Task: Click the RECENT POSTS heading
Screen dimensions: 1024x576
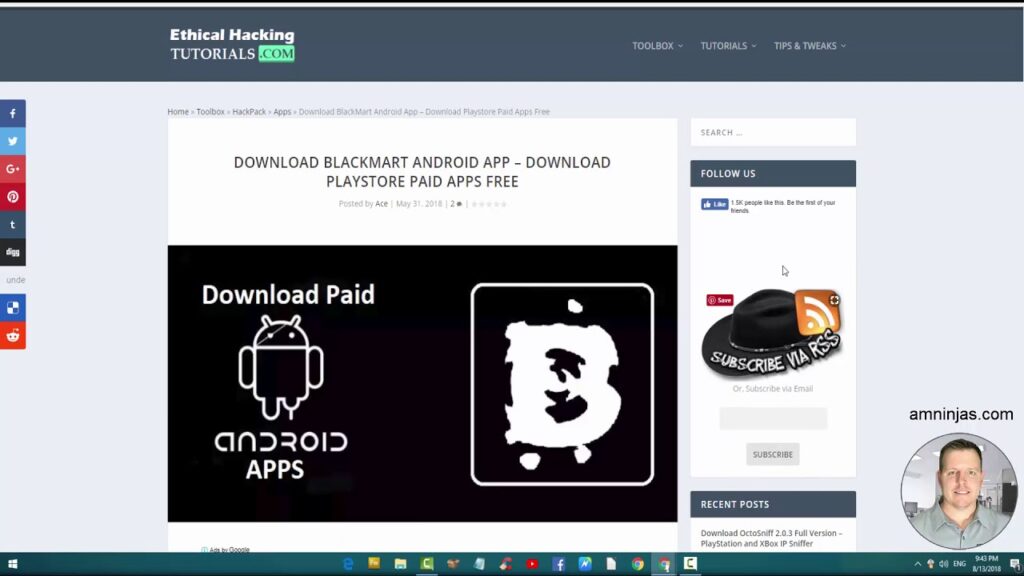Action: tap(735, 504)
